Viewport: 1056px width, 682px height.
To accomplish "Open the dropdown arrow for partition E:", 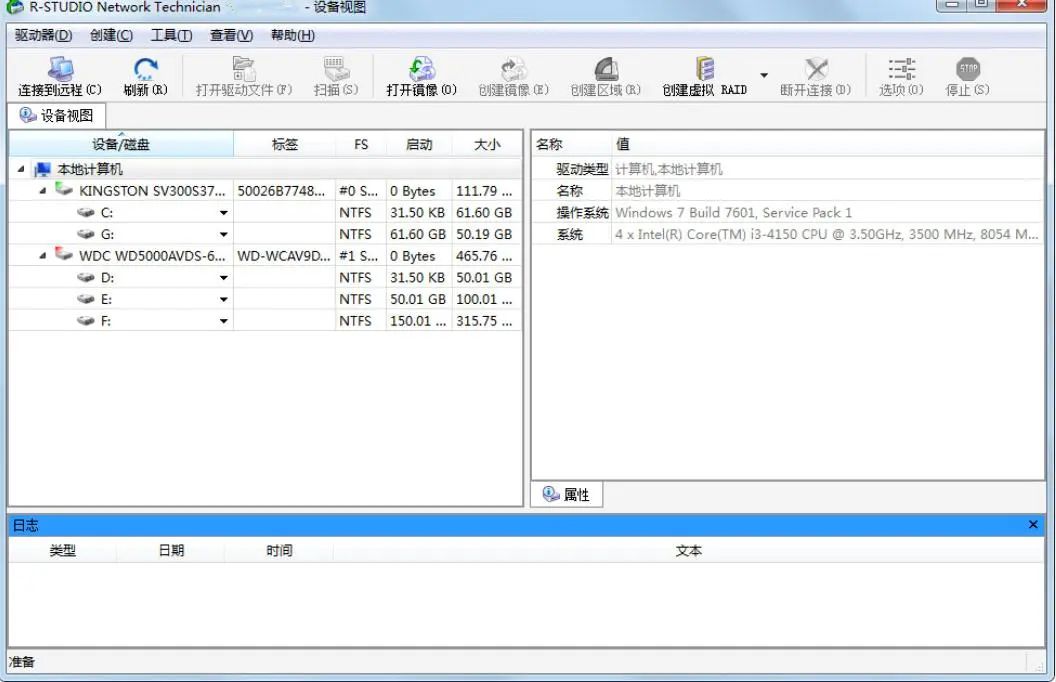I will pos(224,299).
